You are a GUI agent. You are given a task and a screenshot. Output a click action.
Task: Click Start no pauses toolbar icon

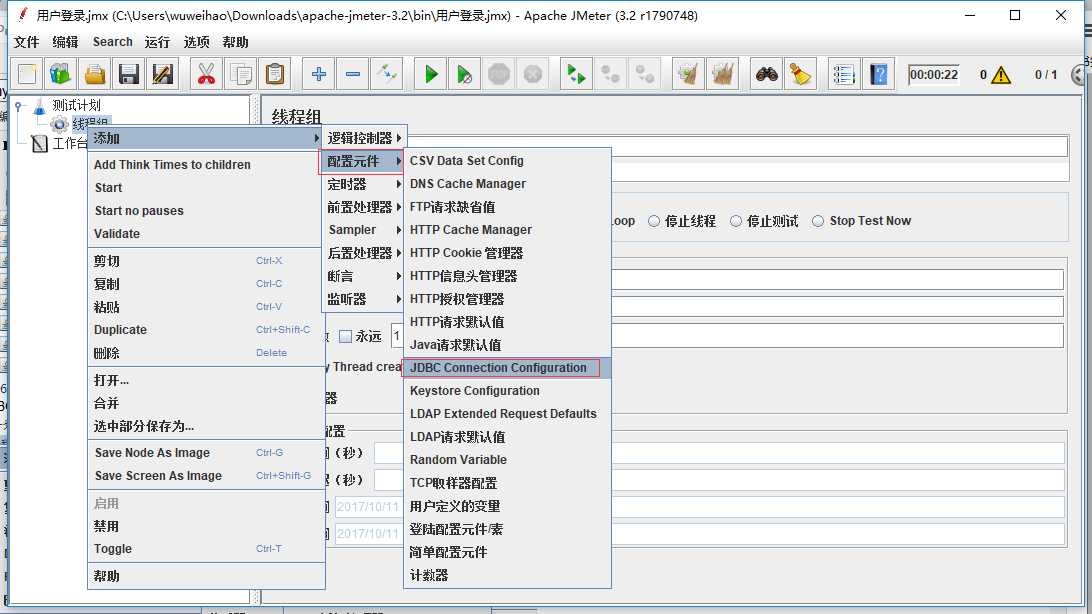465,74
